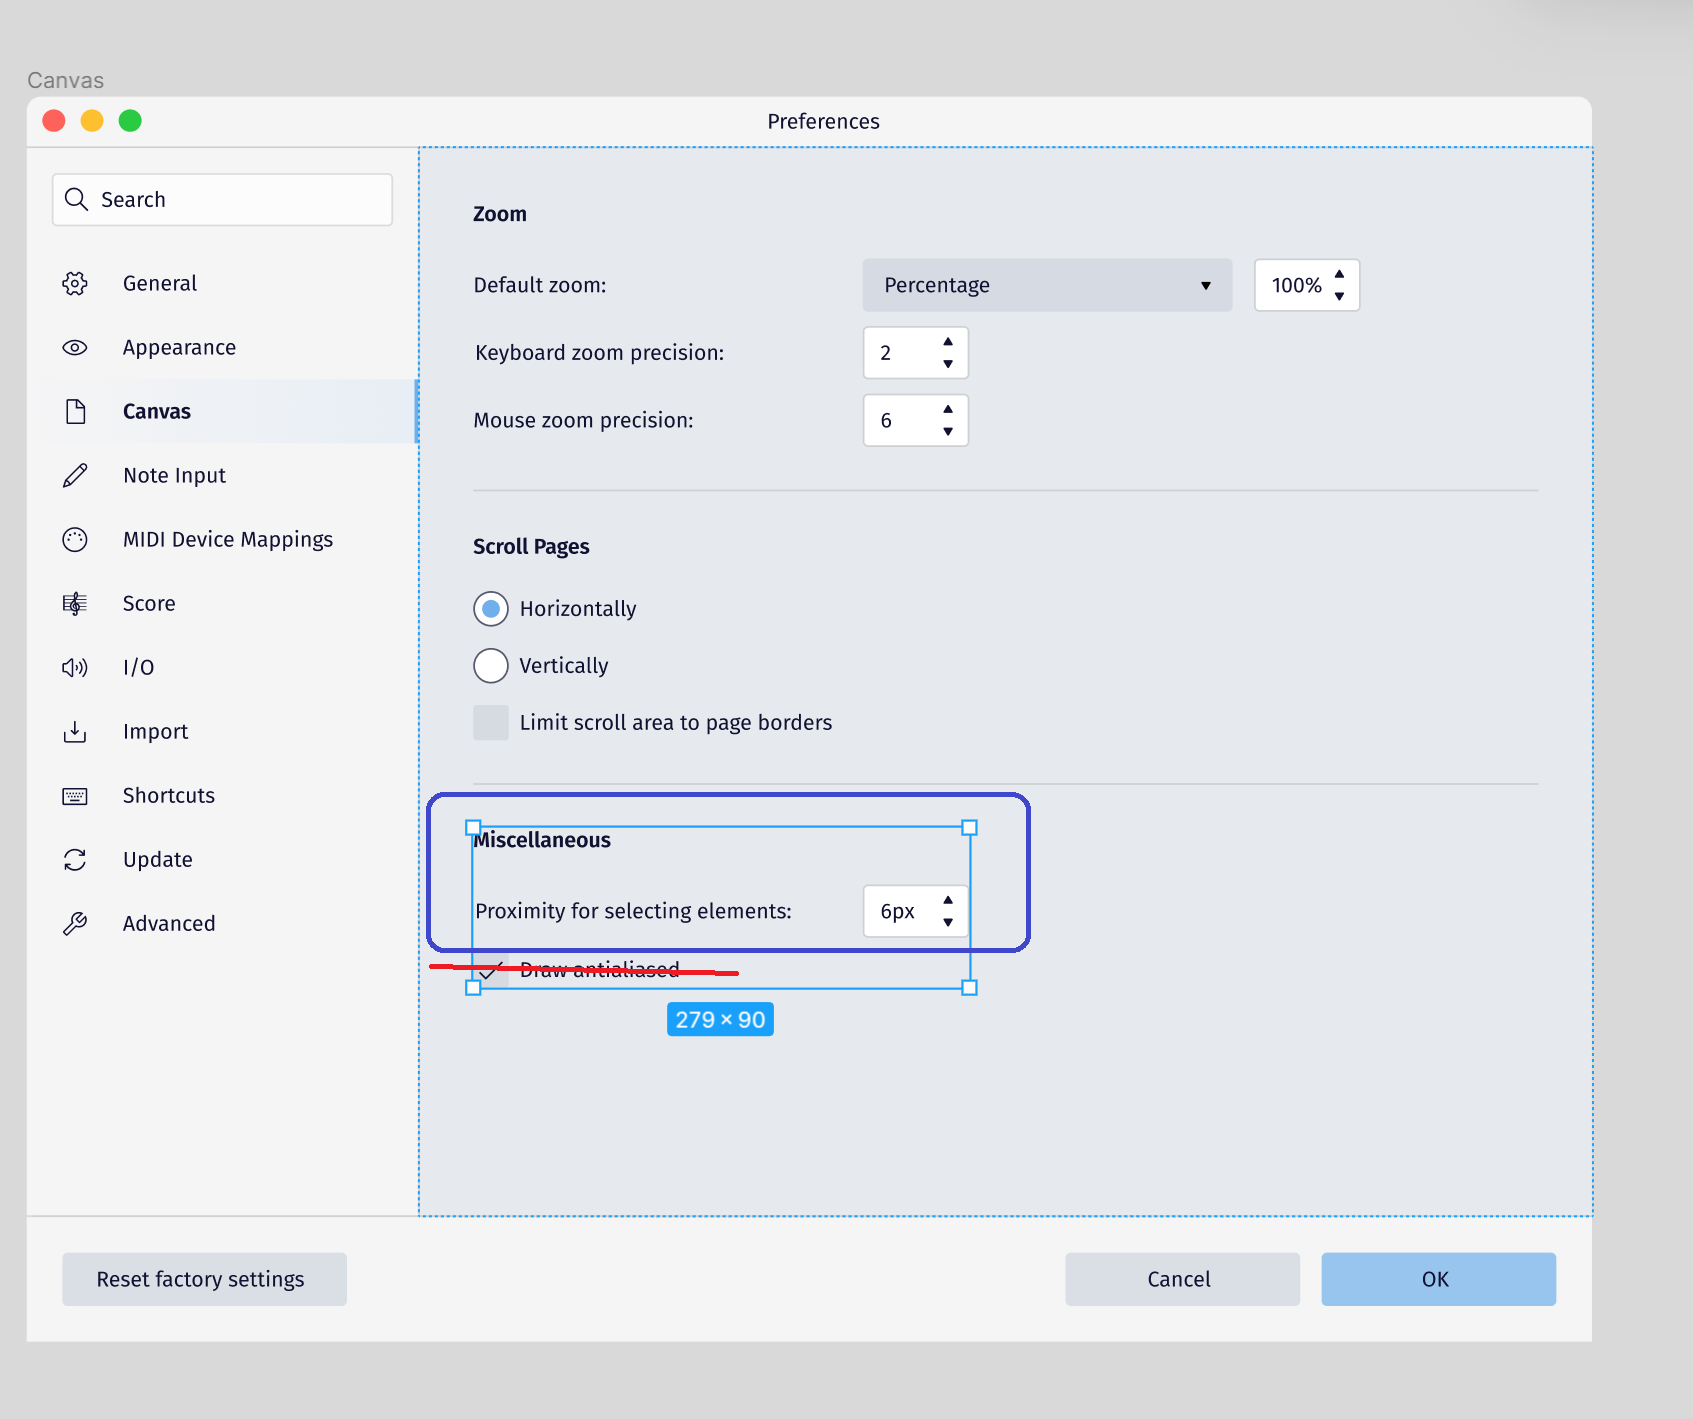Open the Score clef icon
Image resolution: width=1693 pixels, height=1419 pixels.
point(75,603)
